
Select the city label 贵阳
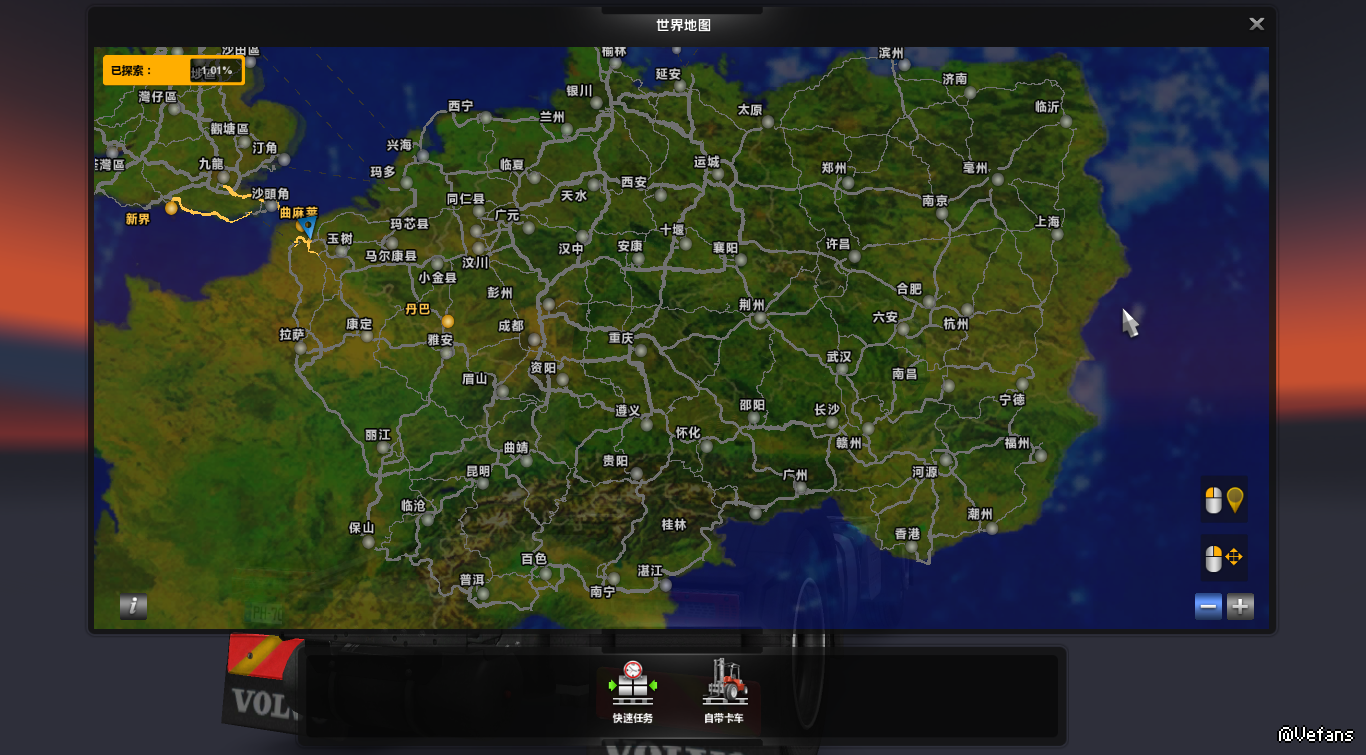(615, 461)
